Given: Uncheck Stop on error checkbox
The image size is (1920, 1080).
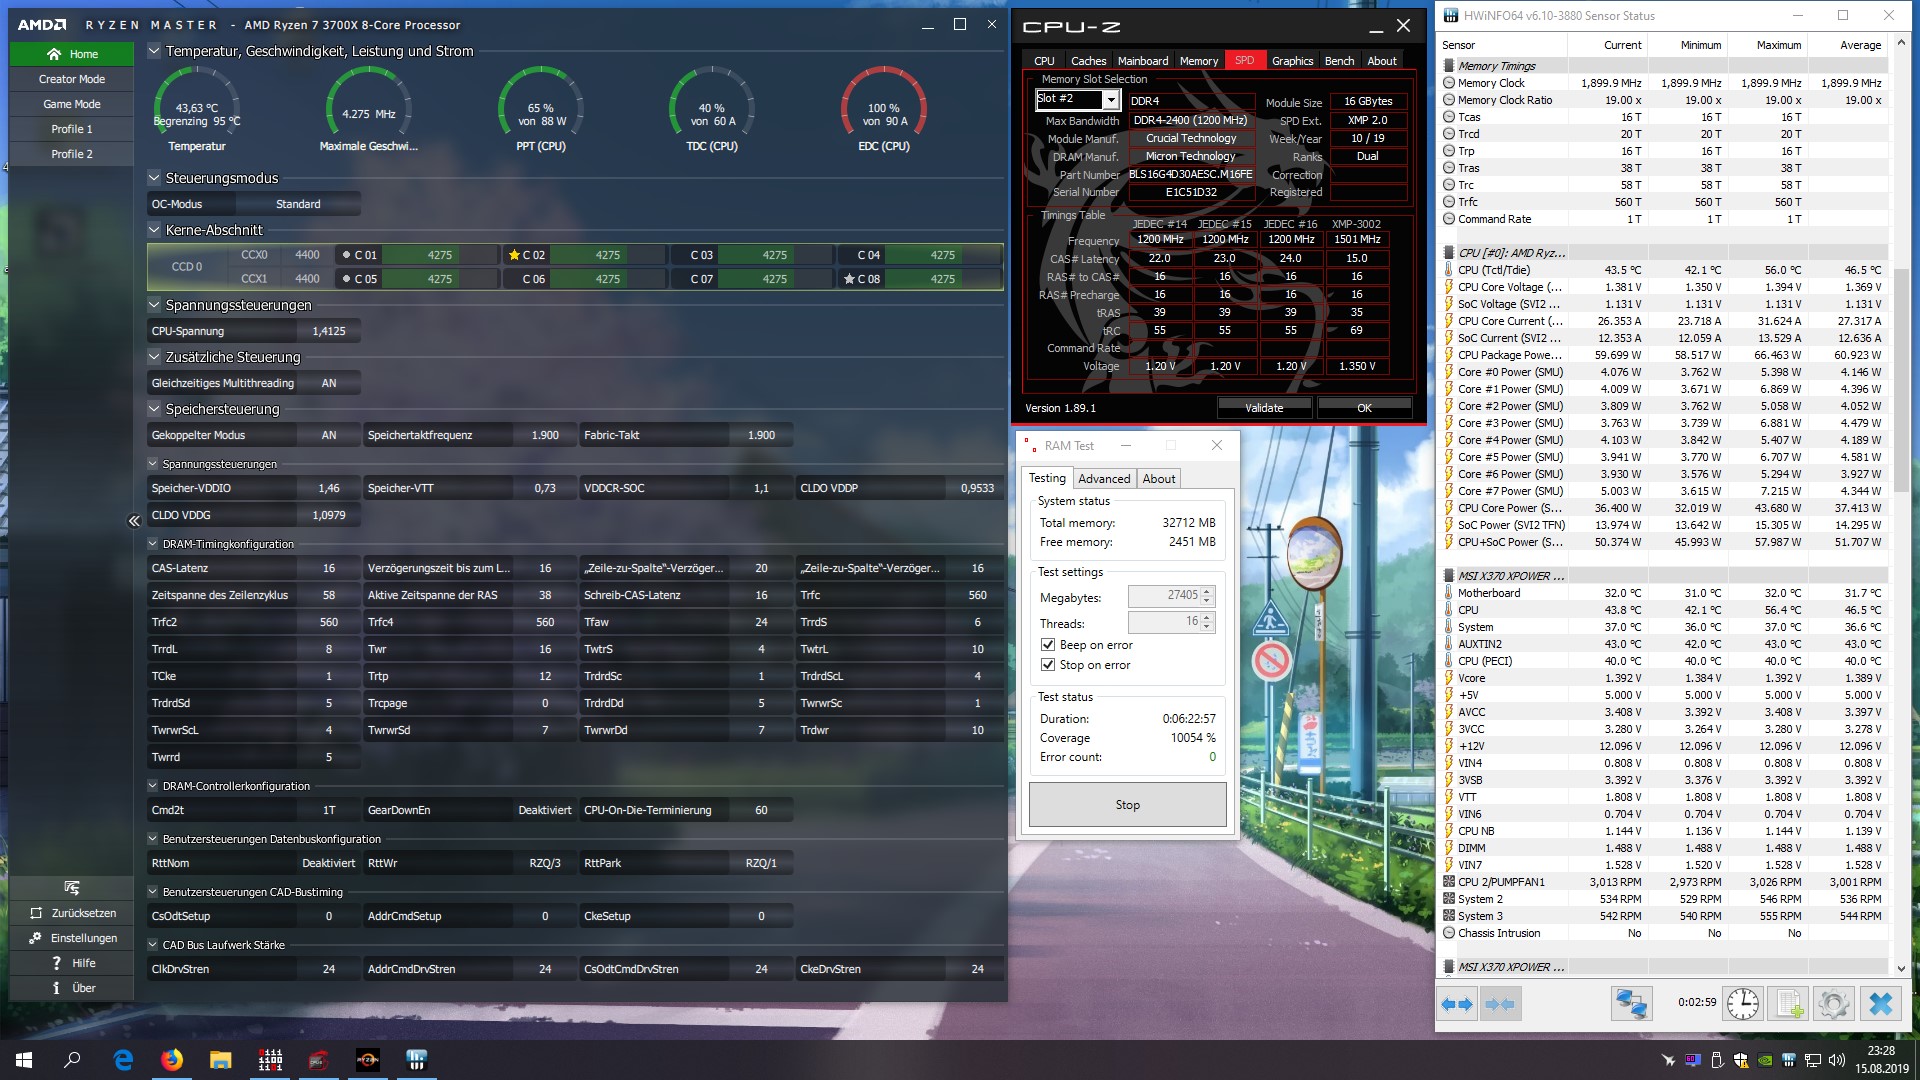Looking at the screenshot, I should coord(1048,665).
